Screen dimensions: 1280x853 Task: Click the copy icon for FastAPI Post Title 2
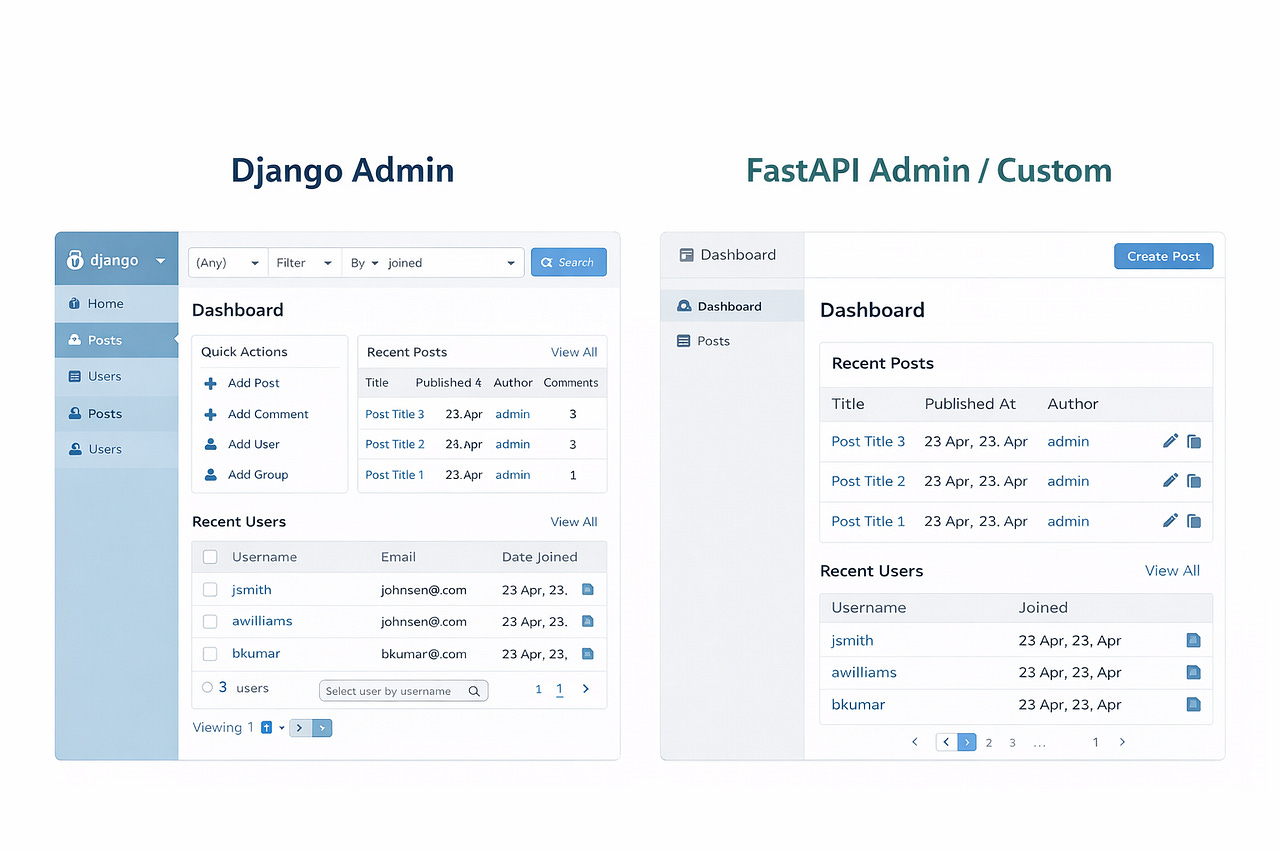click(1194, 481)
